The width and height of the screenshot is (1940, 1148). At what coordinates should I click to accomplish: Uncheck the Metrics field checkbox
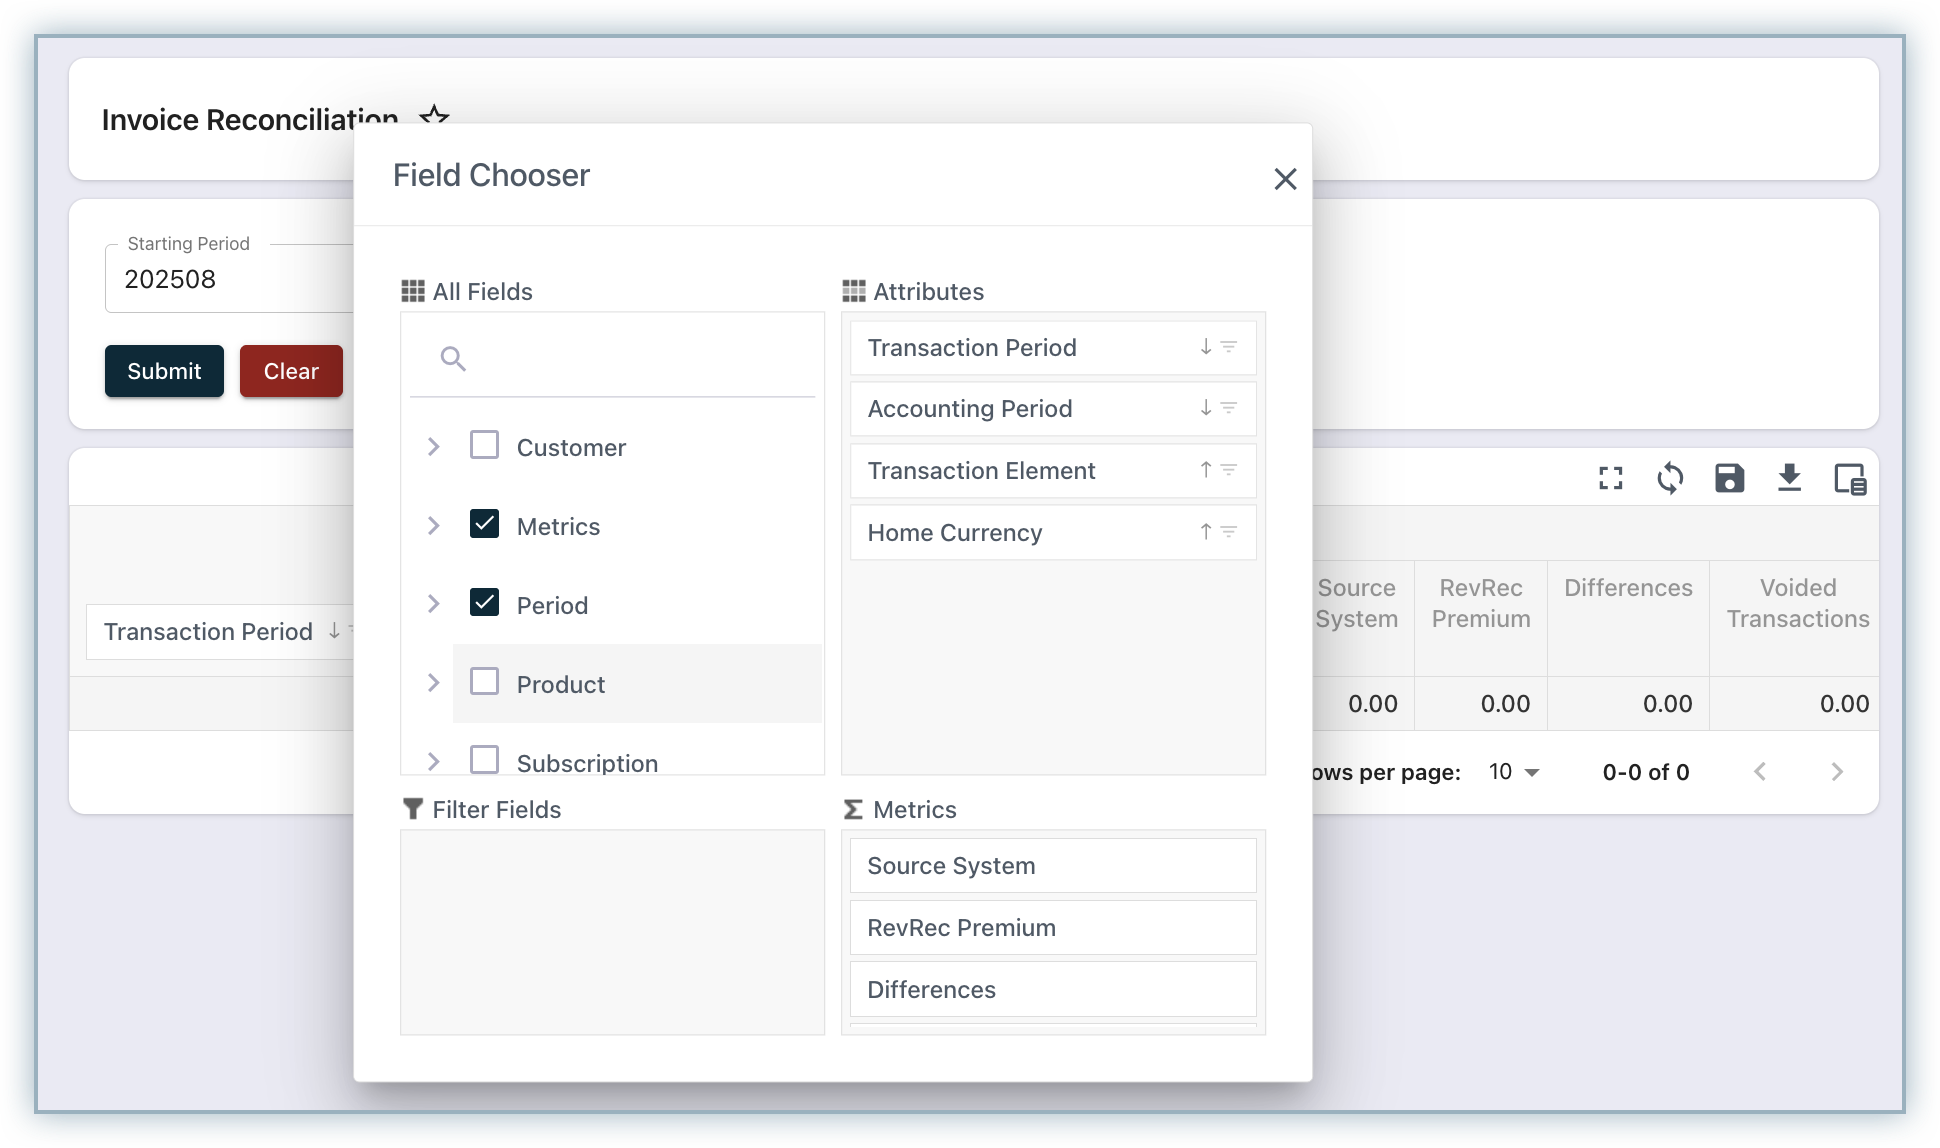click(x=485, y=524)
